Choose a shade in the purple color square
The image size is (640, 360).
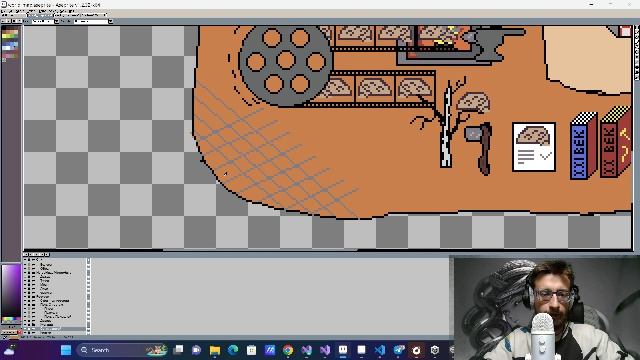point(11,290)
